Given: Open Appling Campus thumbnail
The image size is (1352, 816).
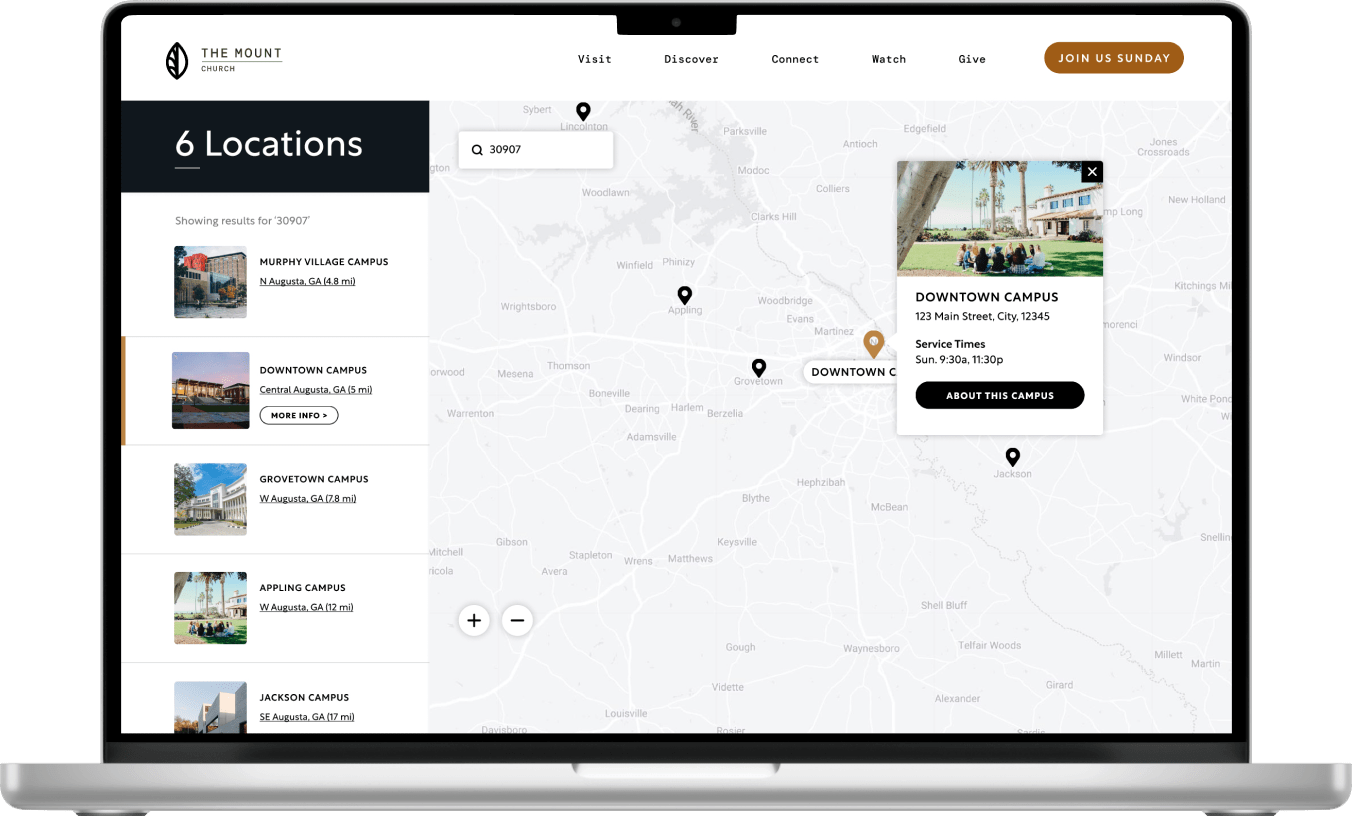Looking at the screenshot, I should [x=210, y=608].
